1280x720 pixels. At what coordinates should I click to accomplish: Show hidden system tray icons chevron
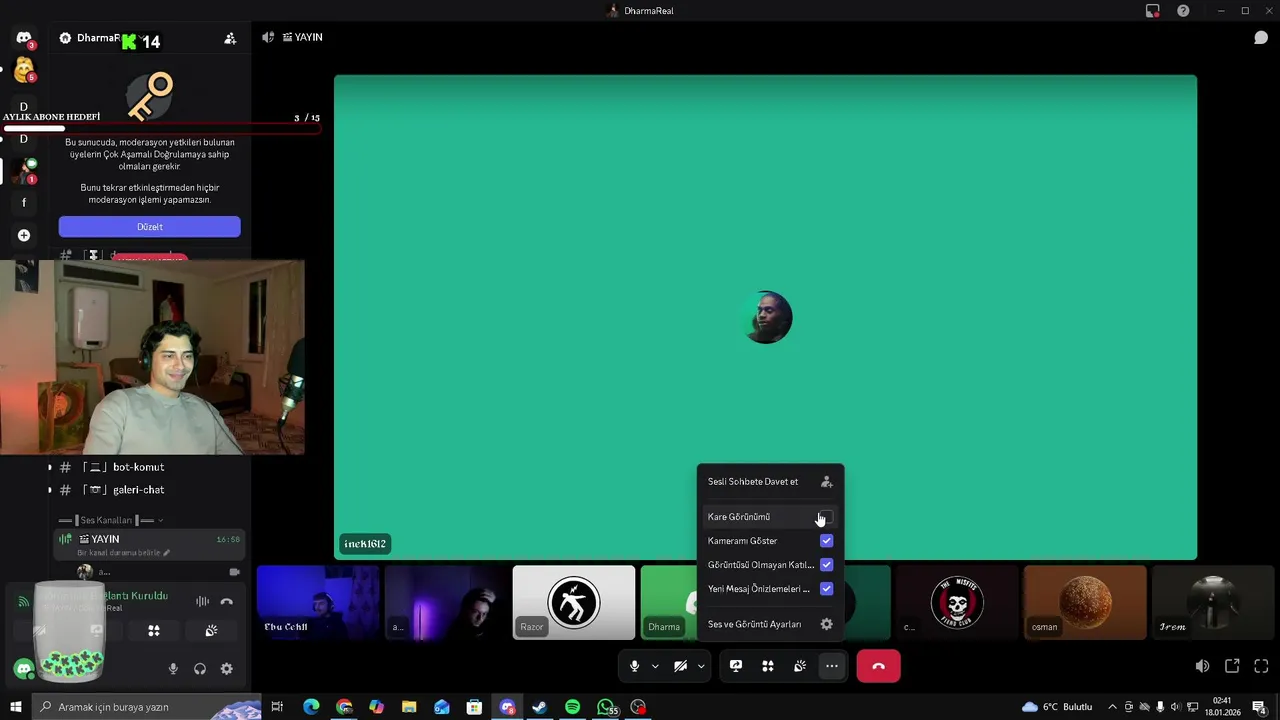coord(1112,707)
